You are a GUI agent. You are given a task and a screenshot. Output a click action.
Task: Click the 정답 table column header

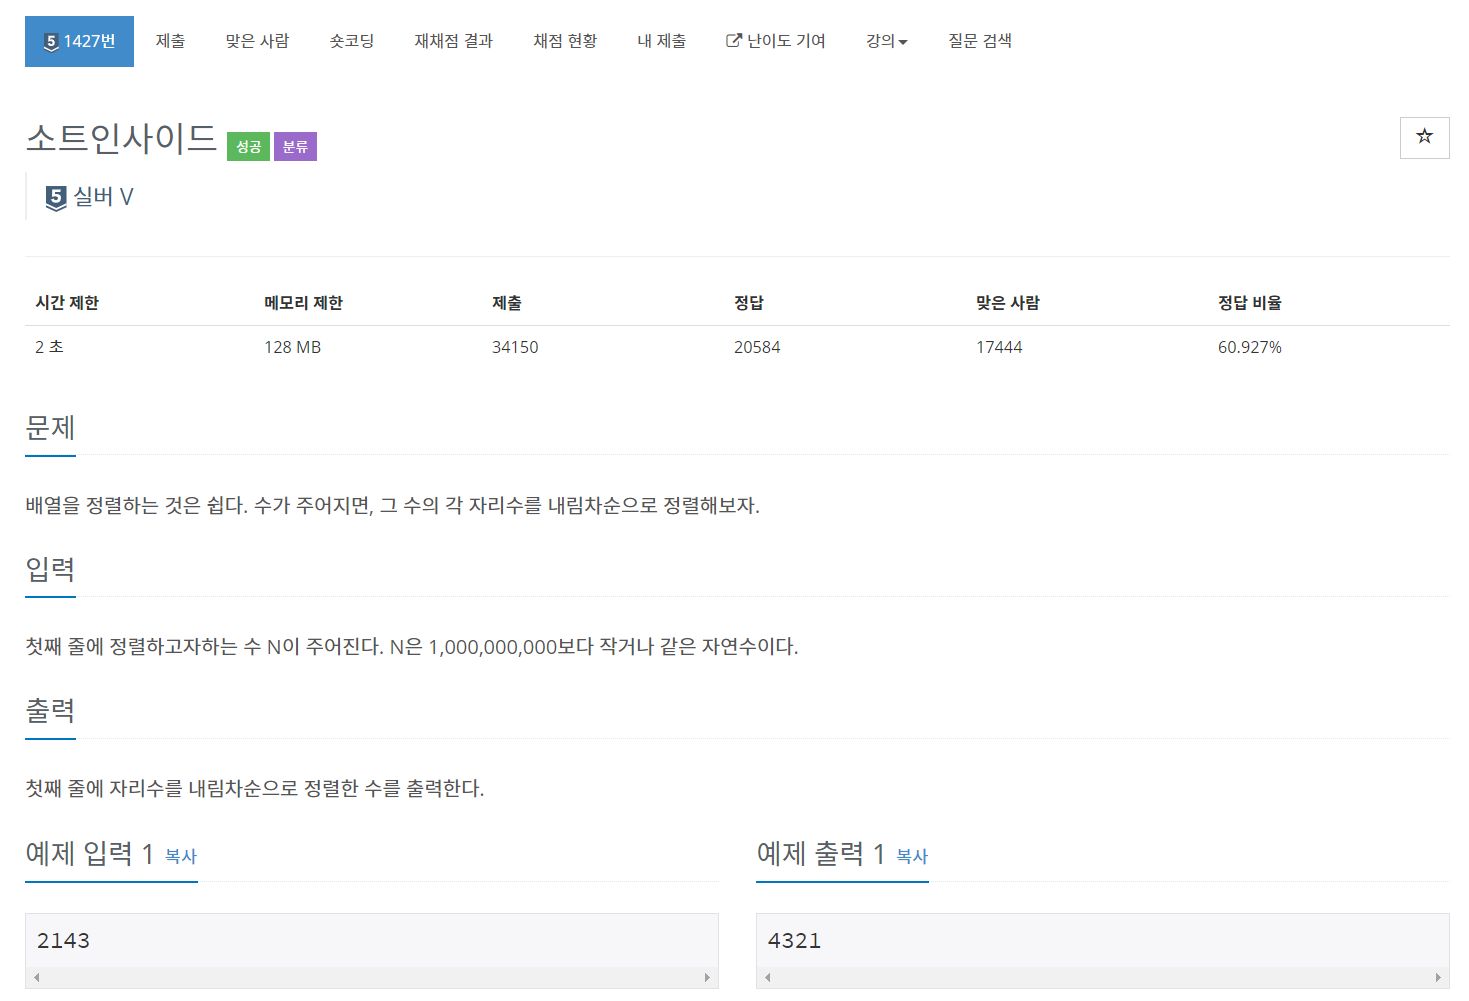749,303
